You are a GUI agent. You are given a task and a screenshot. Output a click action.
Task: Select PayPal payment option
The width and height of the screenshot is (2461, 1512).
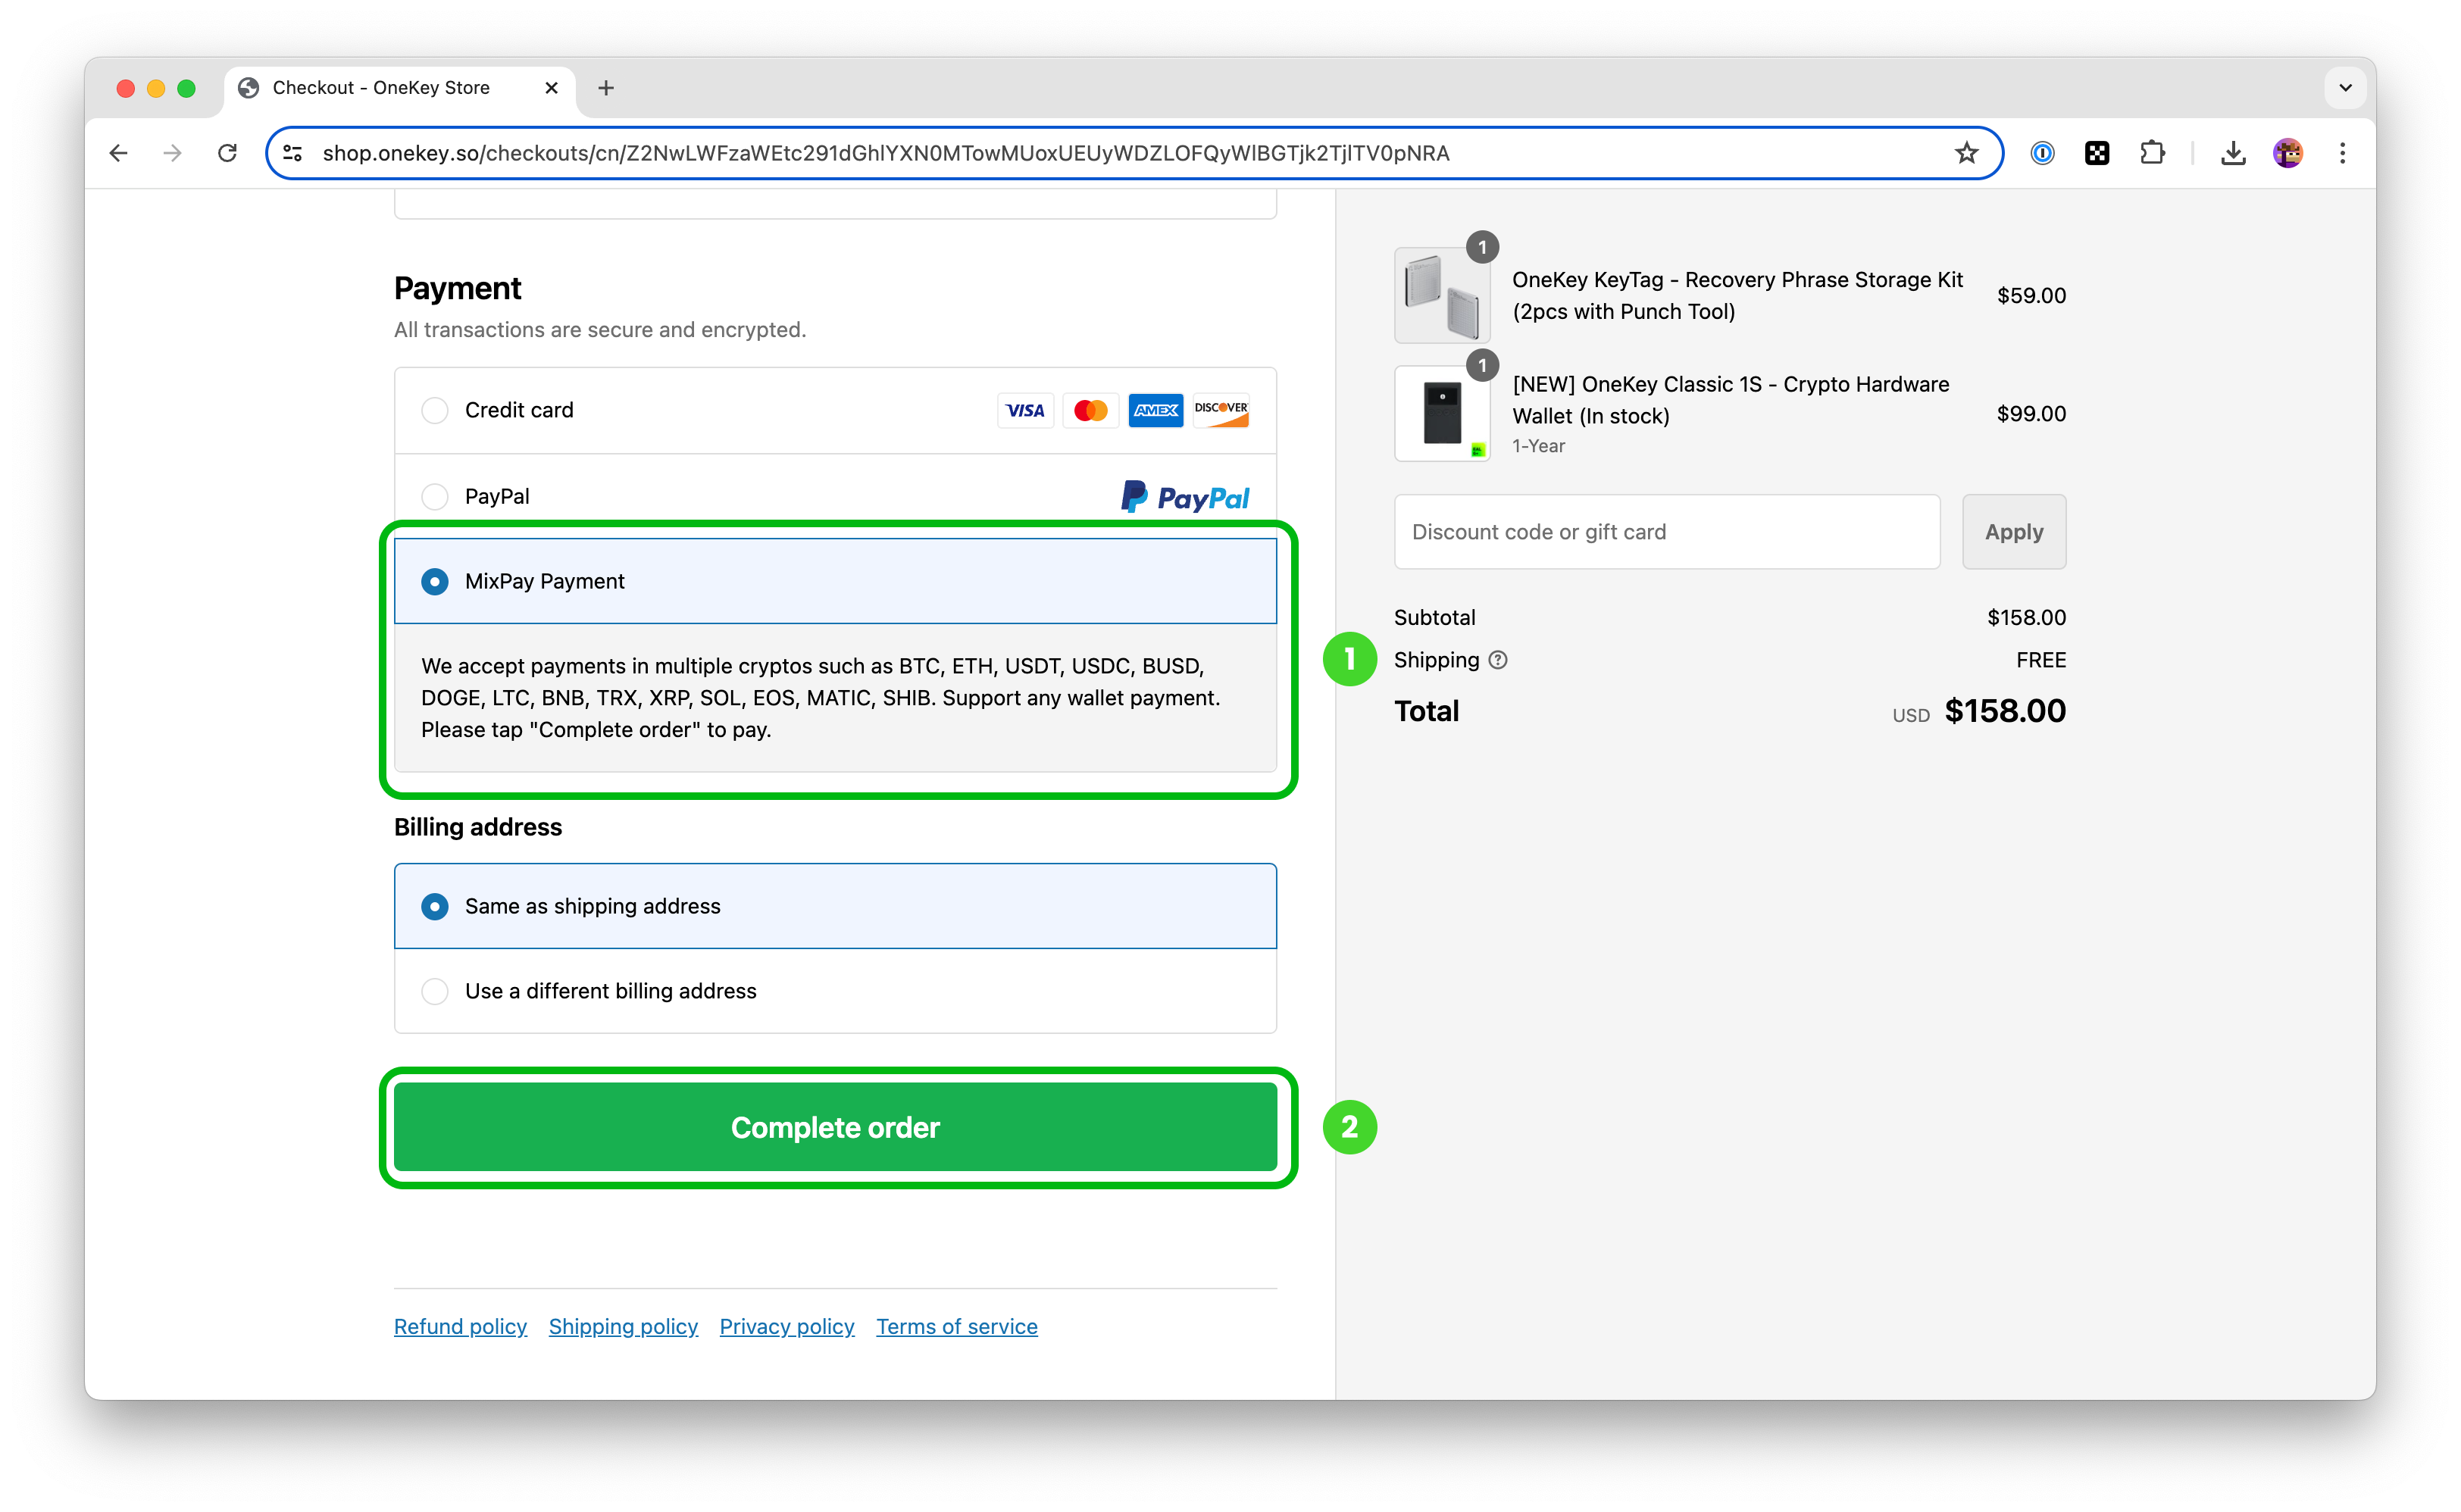(435, 496)
